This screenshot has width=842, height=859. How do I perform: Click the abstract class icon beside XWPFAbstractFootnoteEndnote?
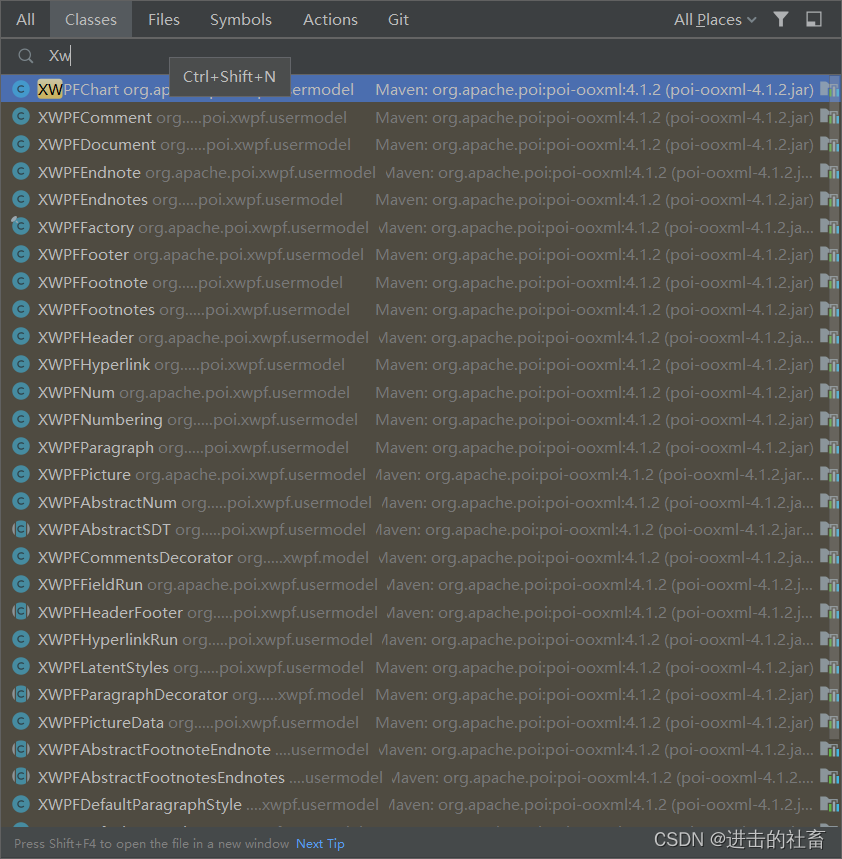click(x=21, y=749)
